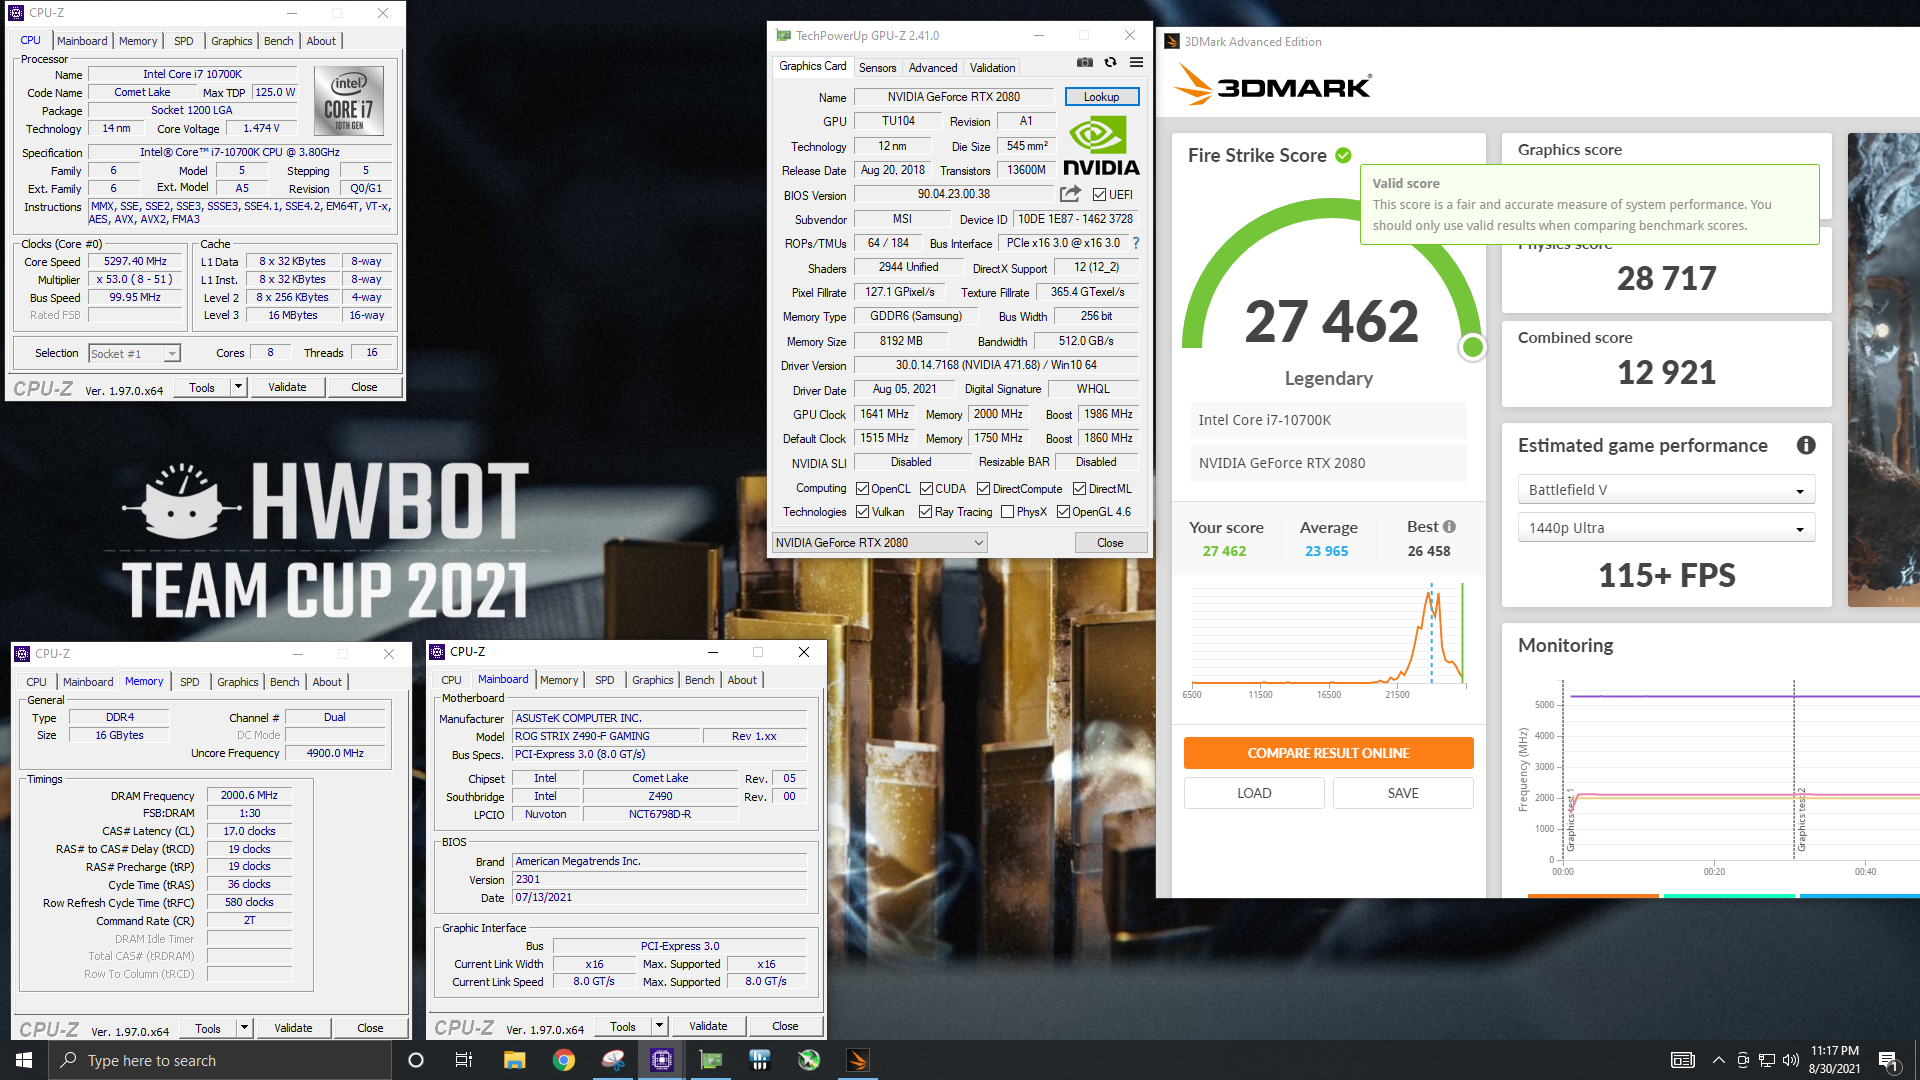Click the Tools button in Memory CPU-Z
This screenshot has height=1080, width=1920.
click(x=208, y=1028)
